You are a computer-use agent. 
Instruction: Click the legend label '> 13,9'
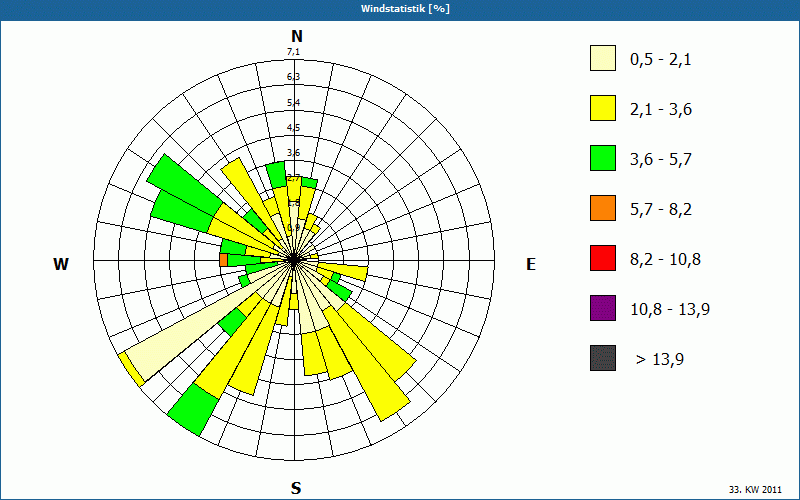coord(660,360)
